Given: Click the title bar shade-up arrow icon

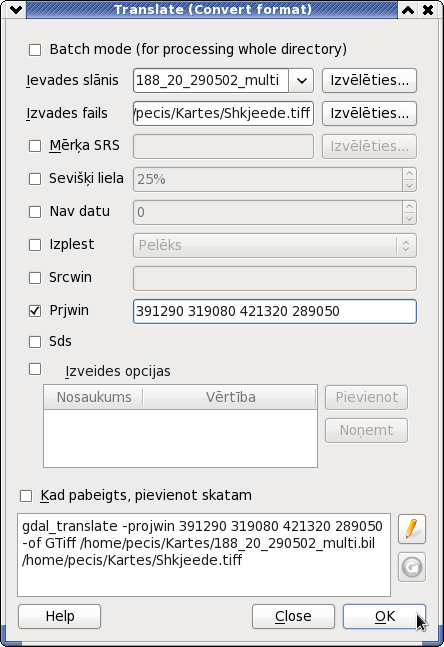Looking at the screenshot, I should 408,9.
